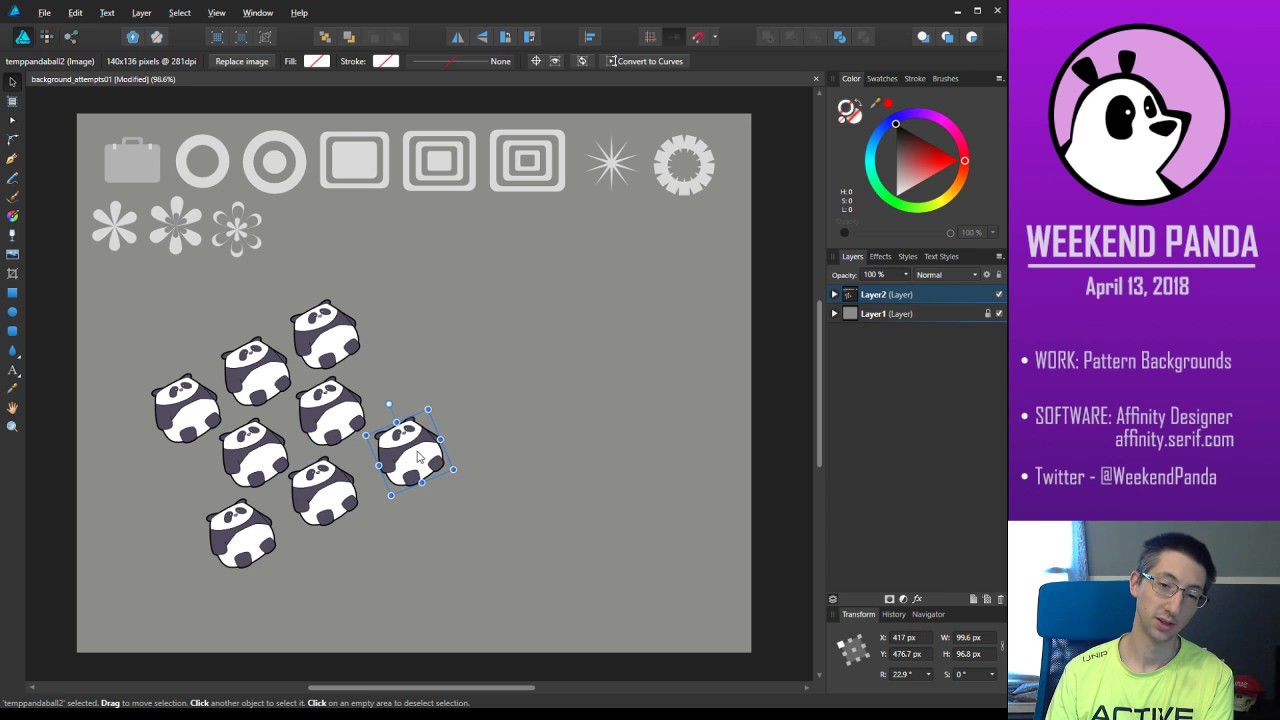Select the Pencil tool
The image size is (1280, 720).
pyautogui.click(x=12, y=178)
